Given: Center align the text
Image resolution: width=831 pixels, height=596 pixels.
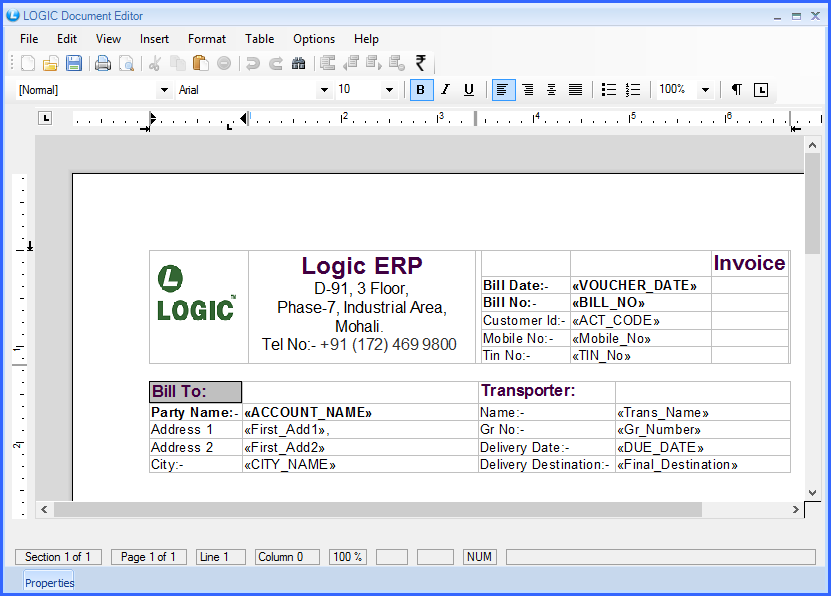Looking at the screenshot, I should pos(551,90).
